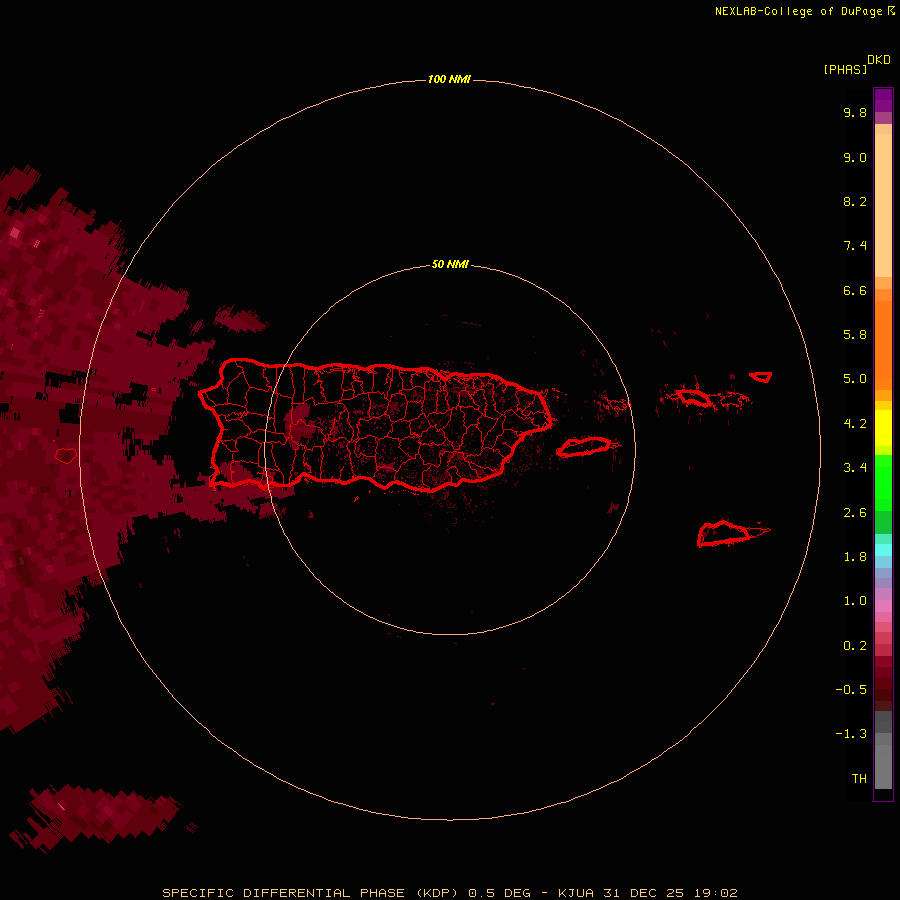Click the 9.0 value on the color scale
The height and width of the screenshot is (900, 900).
[855, 157]
